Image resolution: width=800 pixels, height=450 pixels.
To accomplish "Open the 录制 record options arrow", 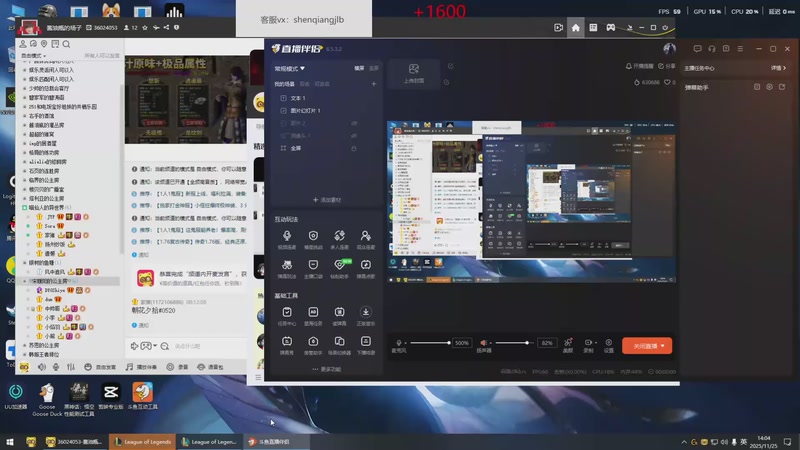I will pyautogui.click(x=595, y=342).
